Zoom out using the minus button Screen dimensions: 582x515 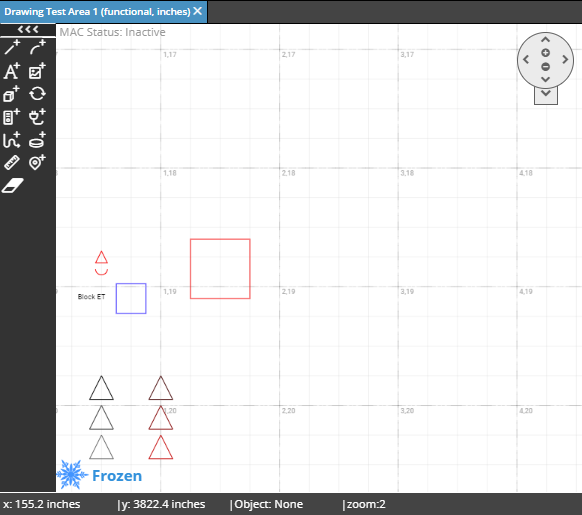(545, 67)
